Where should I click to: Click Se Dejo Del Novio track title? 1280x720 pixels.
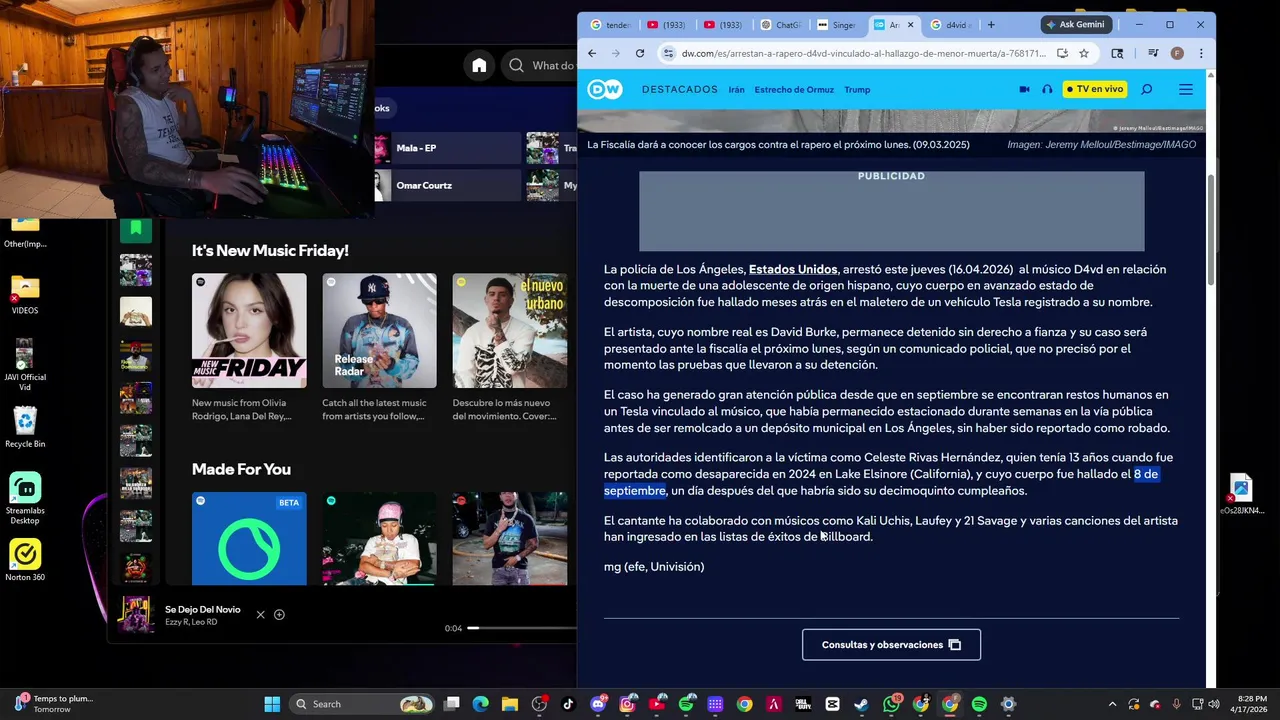(203, 609)
